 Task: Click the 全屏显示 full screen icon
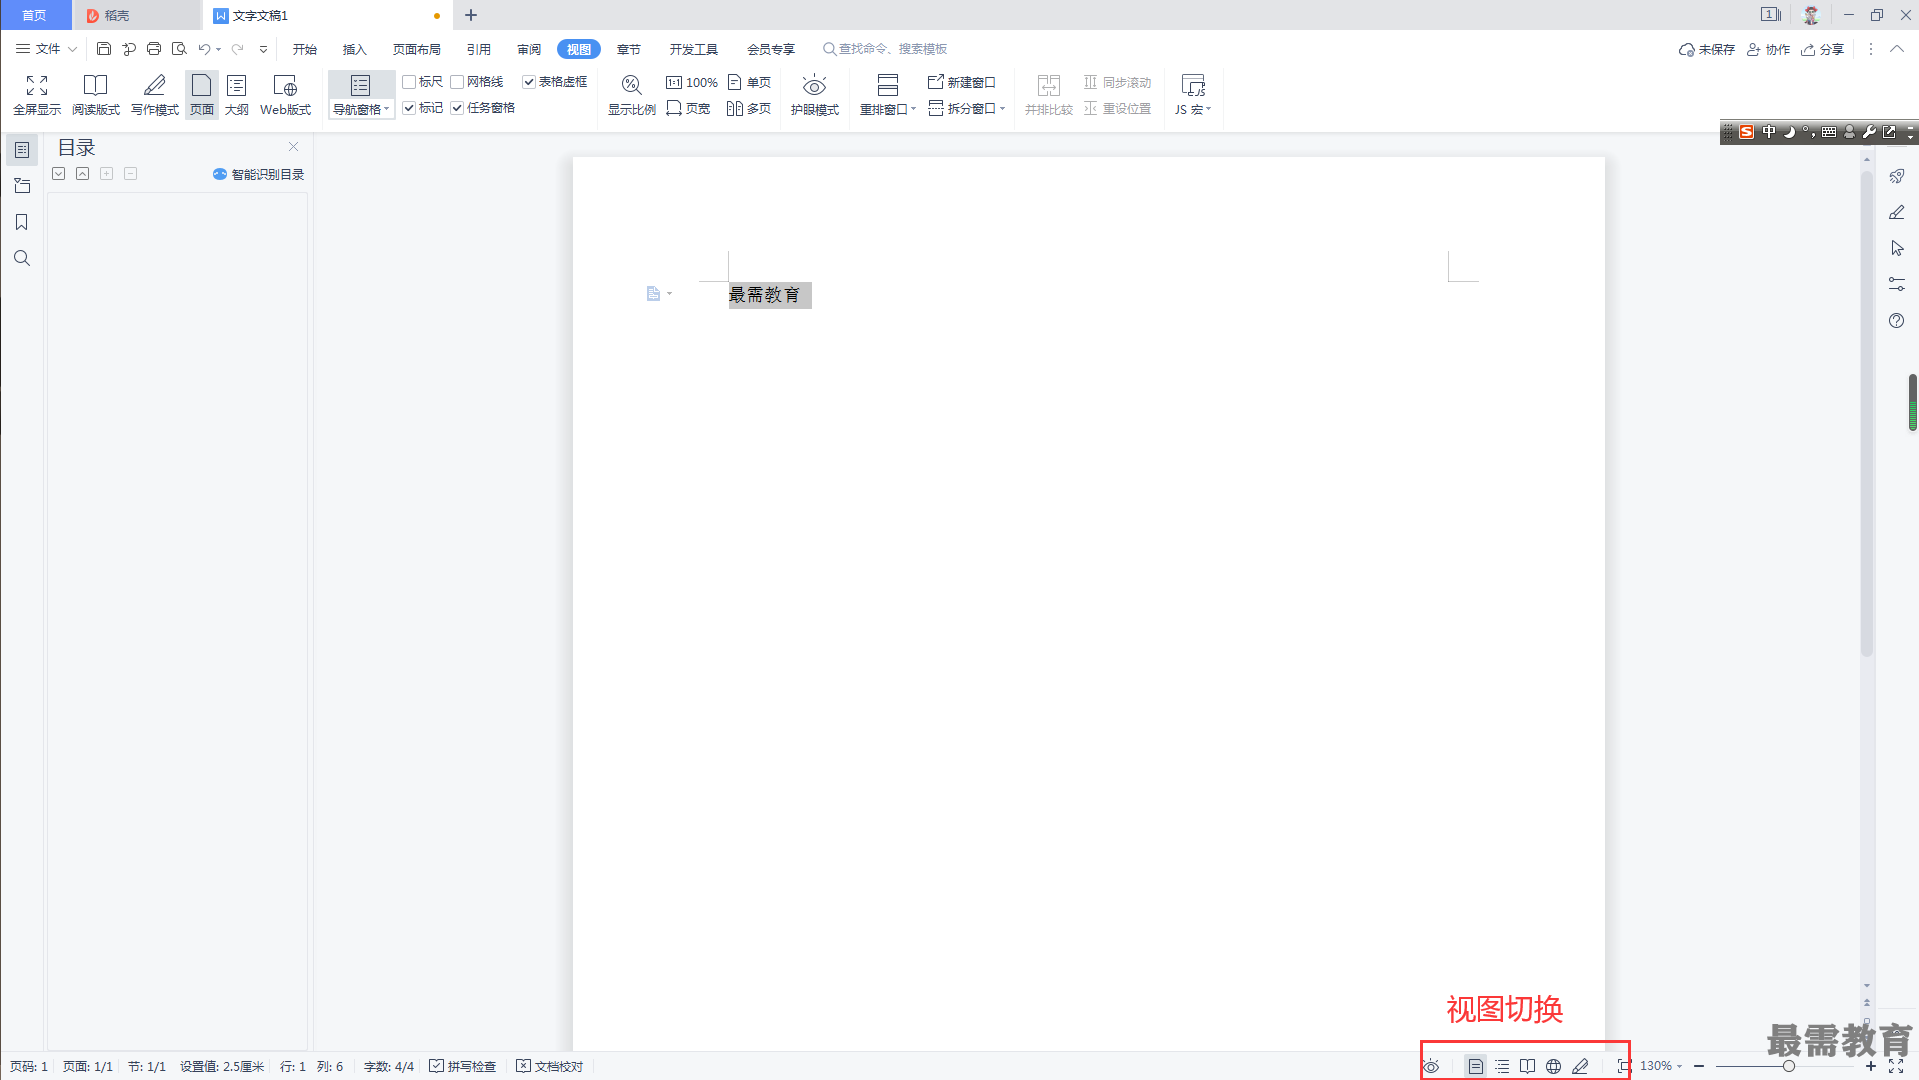37,95
